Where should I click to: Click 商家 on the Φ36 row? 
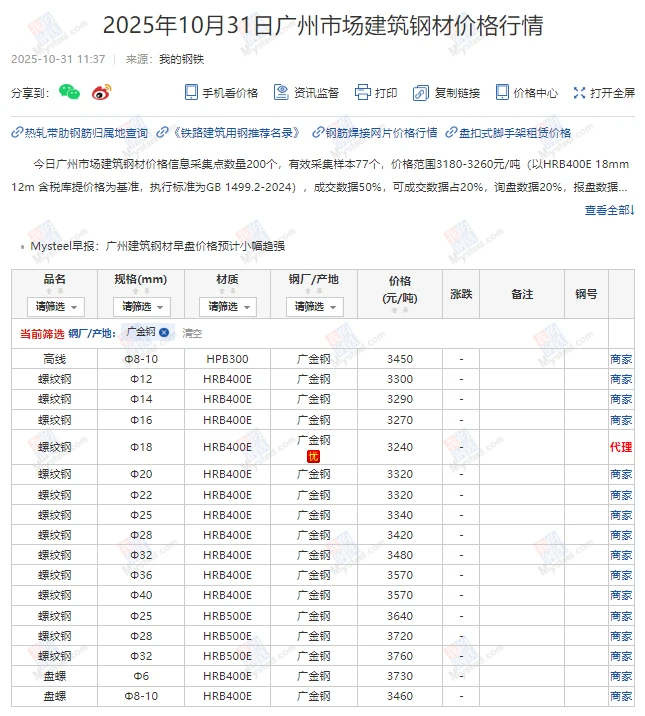coord(621,575)
